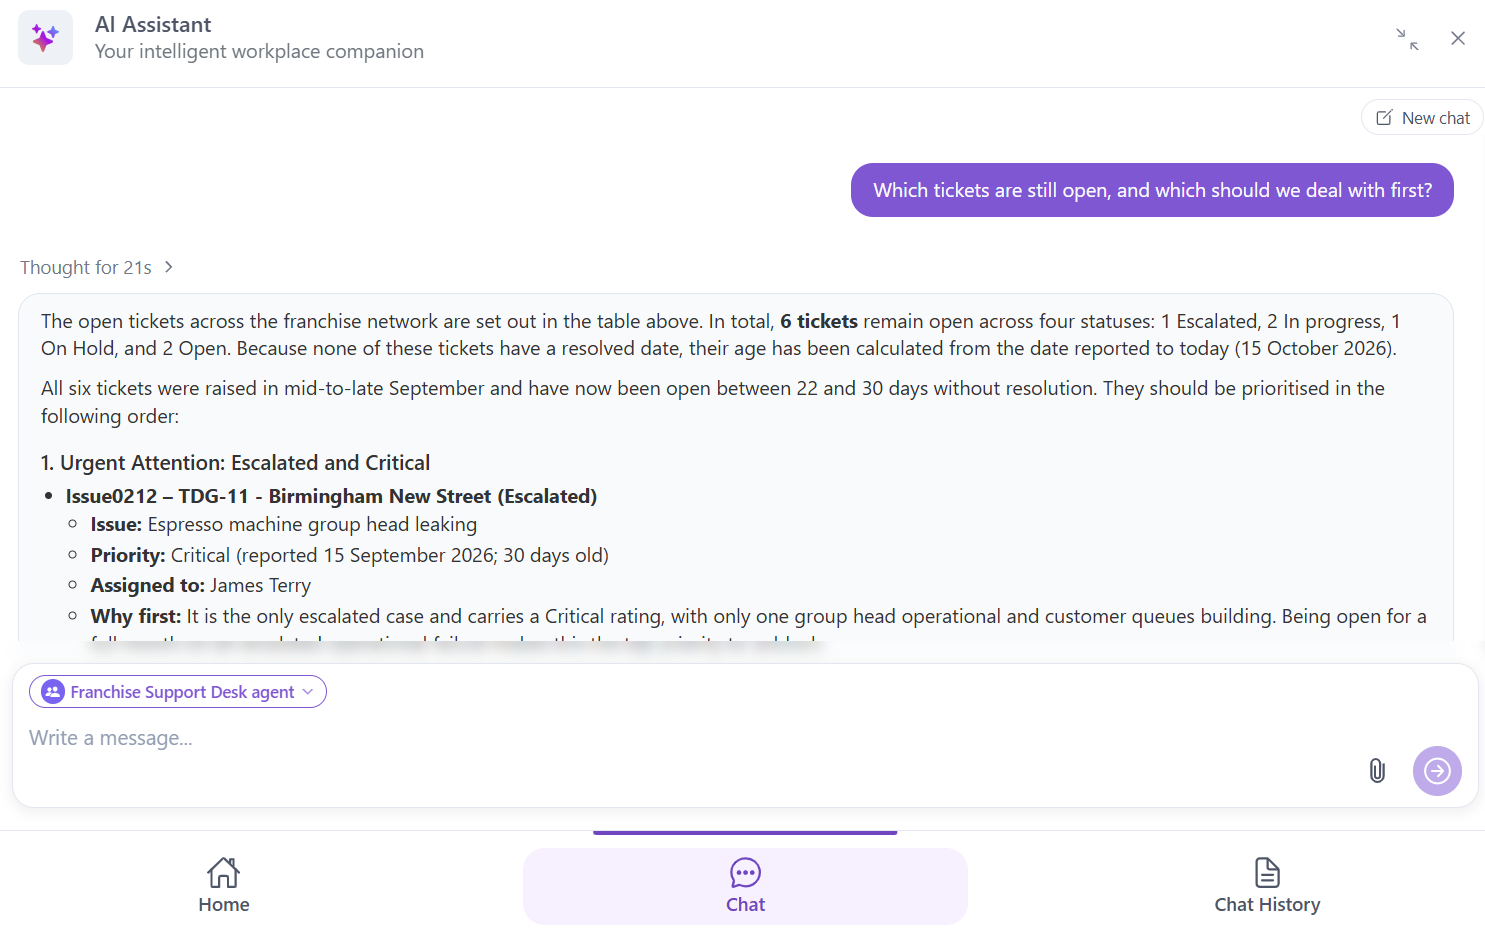Click the AI Assistant sparkle logo
Viewport: 1485px width, 929px height.
coord(45,38)
